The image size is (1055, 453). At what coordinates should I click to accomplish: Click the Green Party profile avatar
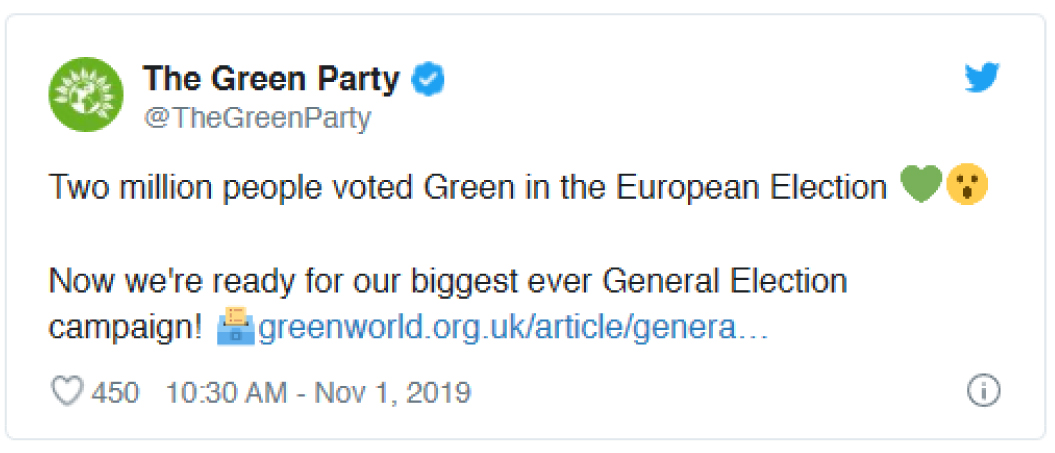coord(86,94)
